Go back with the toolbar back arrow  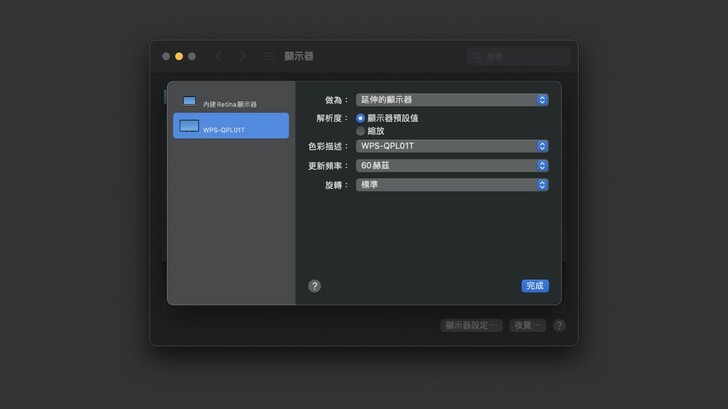pos(220,57)
